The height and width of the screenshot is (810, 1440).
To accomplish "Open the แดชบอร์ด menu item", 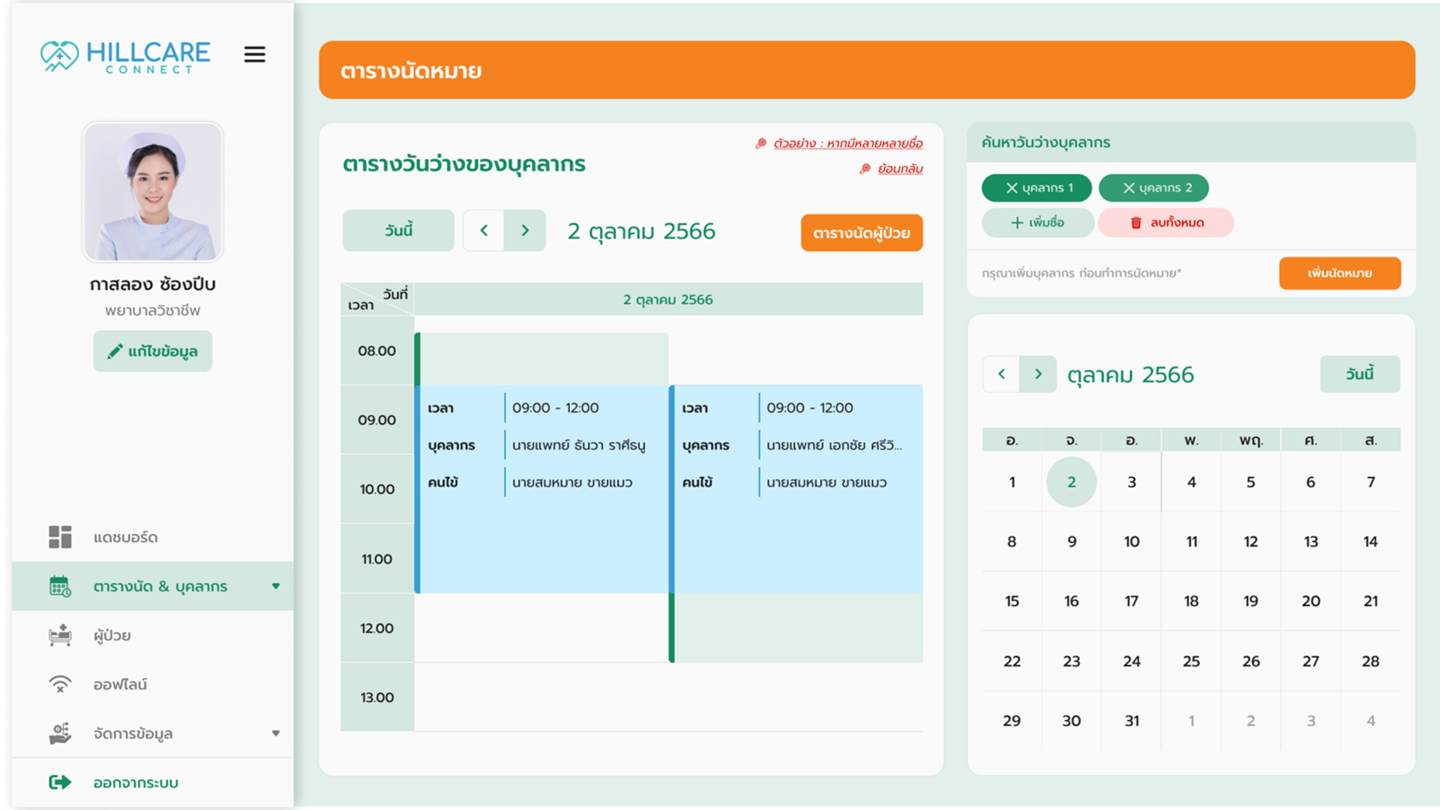I will coord(125,537).
